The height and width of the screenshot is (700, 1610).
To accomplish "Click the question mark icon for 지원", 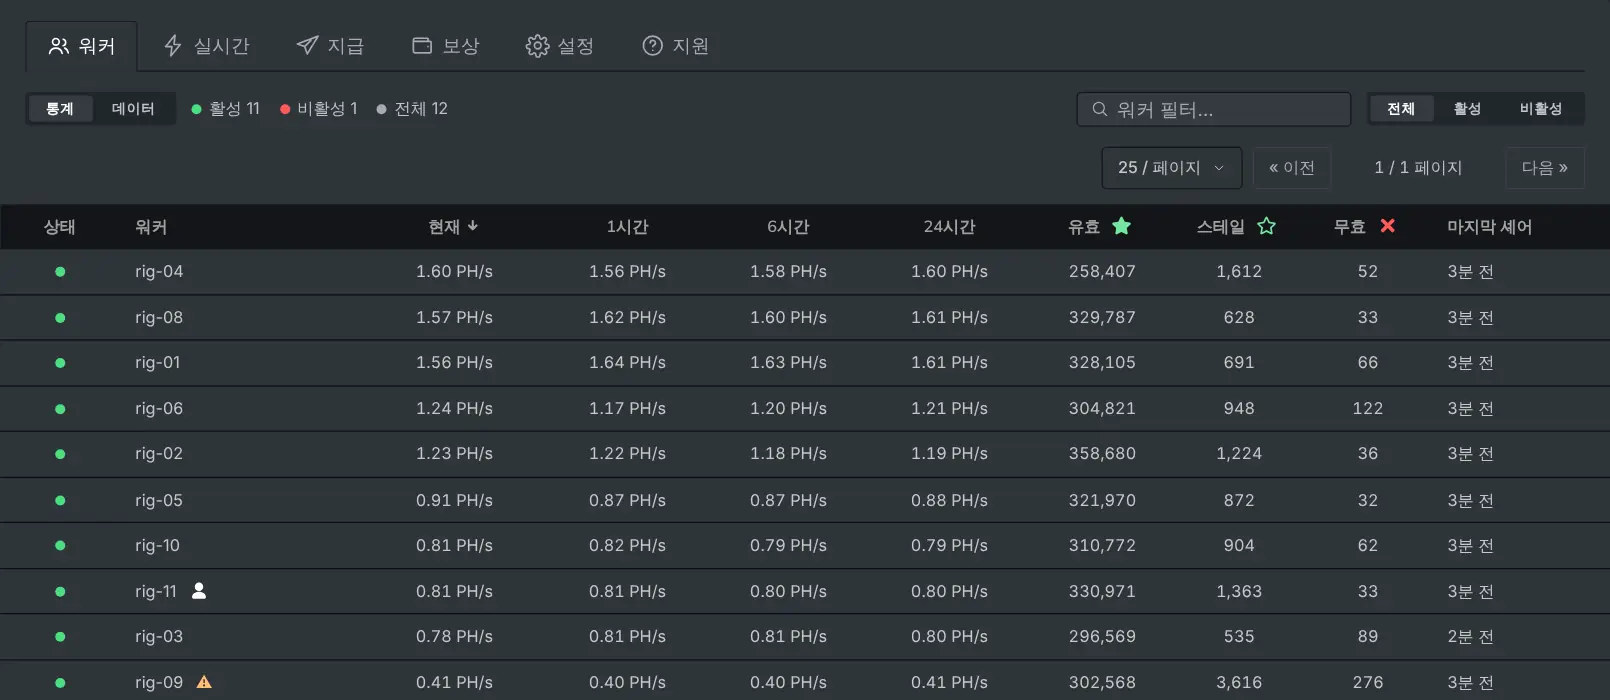I will [x=652, y=46].
